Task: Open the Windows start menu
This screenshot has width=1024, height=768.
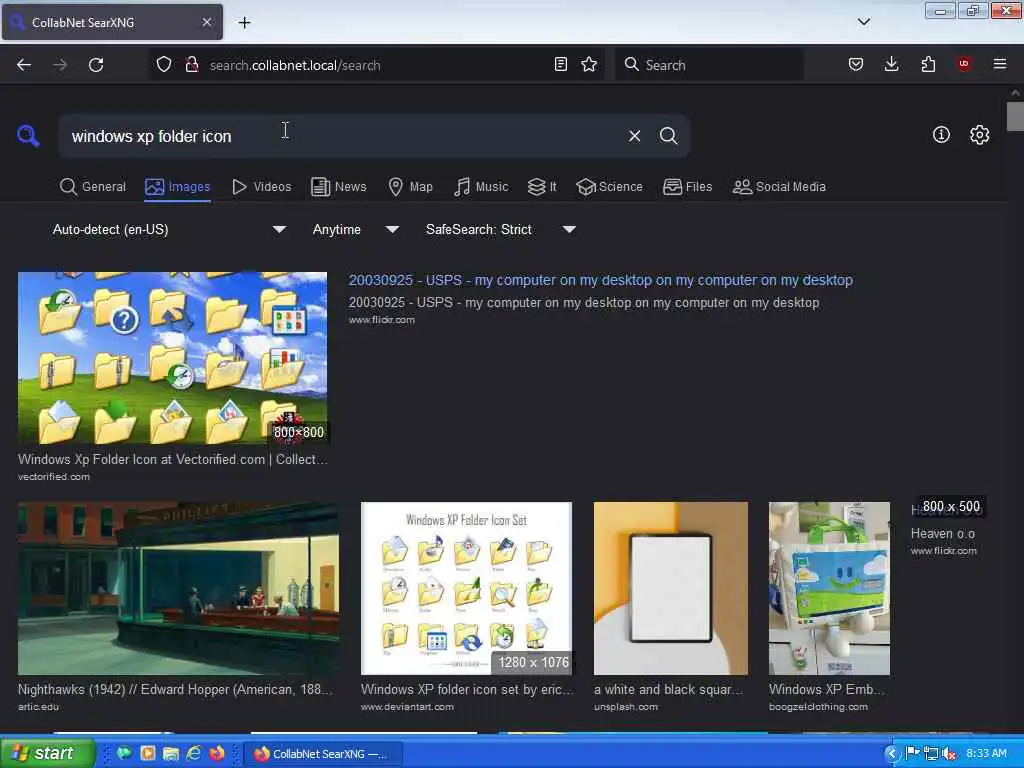Action: 46,753
